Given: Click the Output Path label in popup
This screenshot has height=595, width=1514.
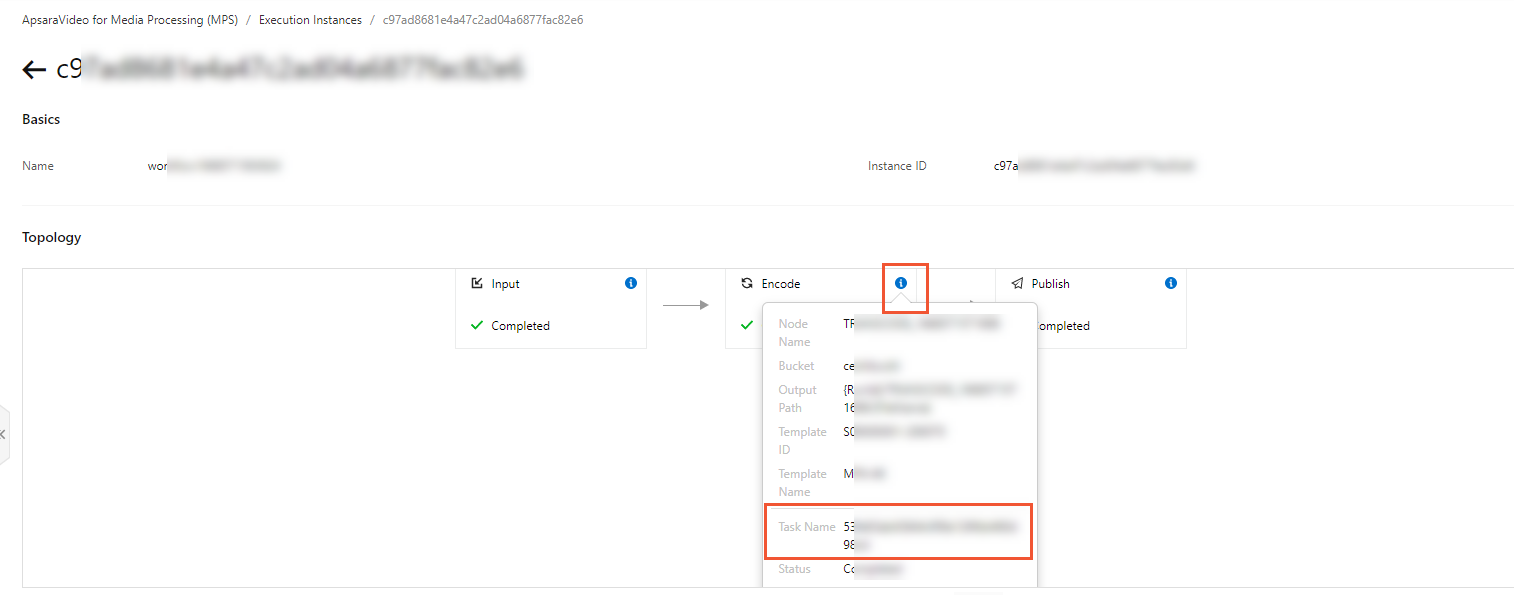Looking at the screenshot, I should [797, 399].
